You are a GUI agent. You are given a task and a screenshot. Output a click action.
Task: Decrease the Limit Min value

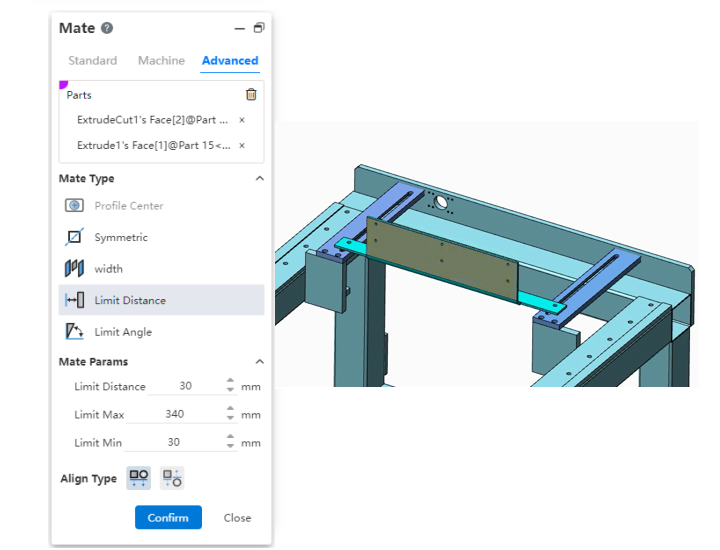230,446
